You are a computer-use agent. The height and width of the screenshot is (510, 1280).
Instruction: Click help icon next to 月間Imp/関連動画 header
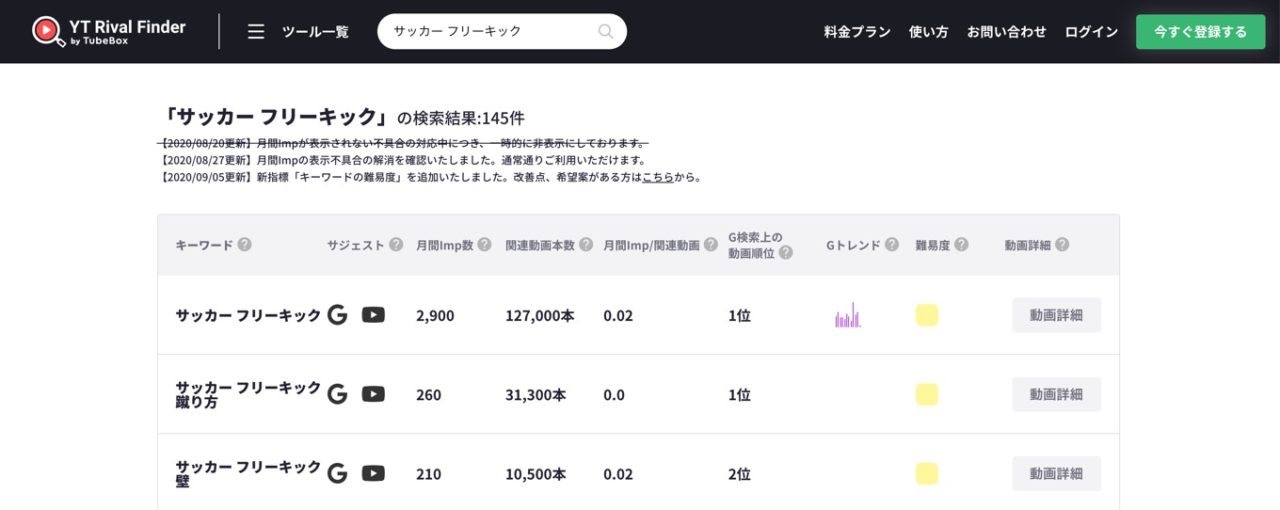[711, 245]
